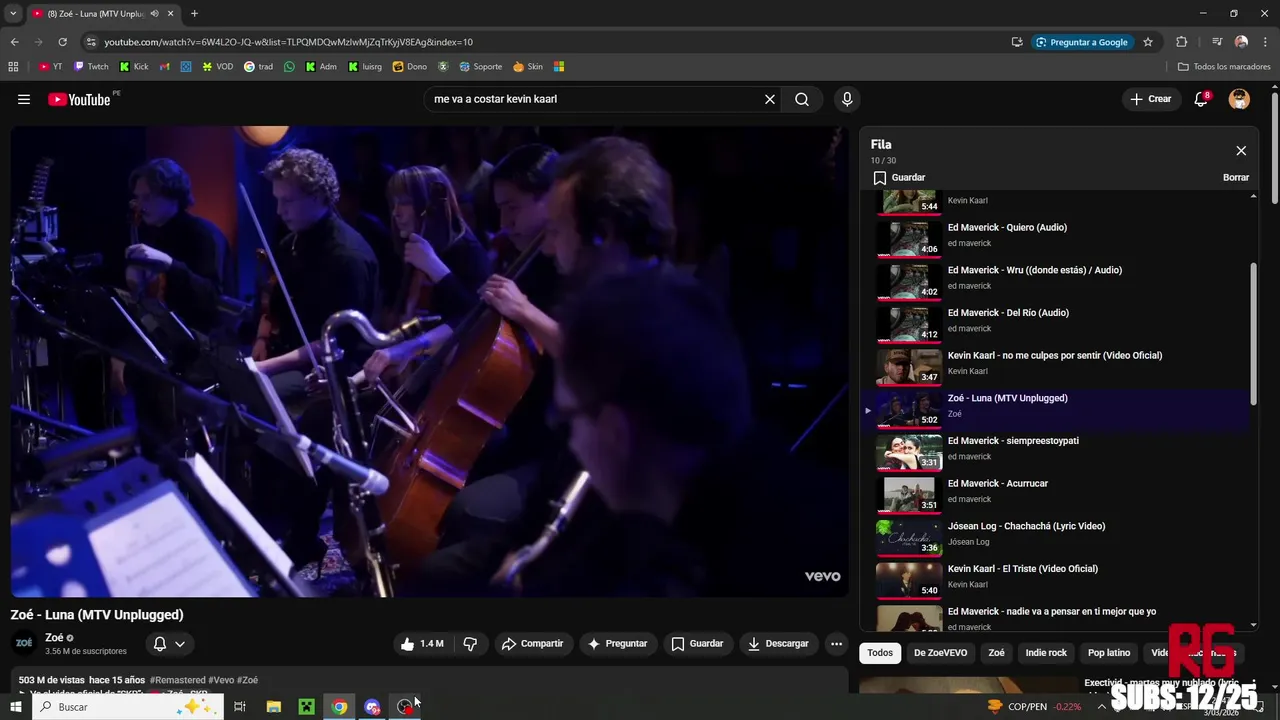1280x720 pixels.
Task: Click the Guardar button below video
Action: coord(697,644)
